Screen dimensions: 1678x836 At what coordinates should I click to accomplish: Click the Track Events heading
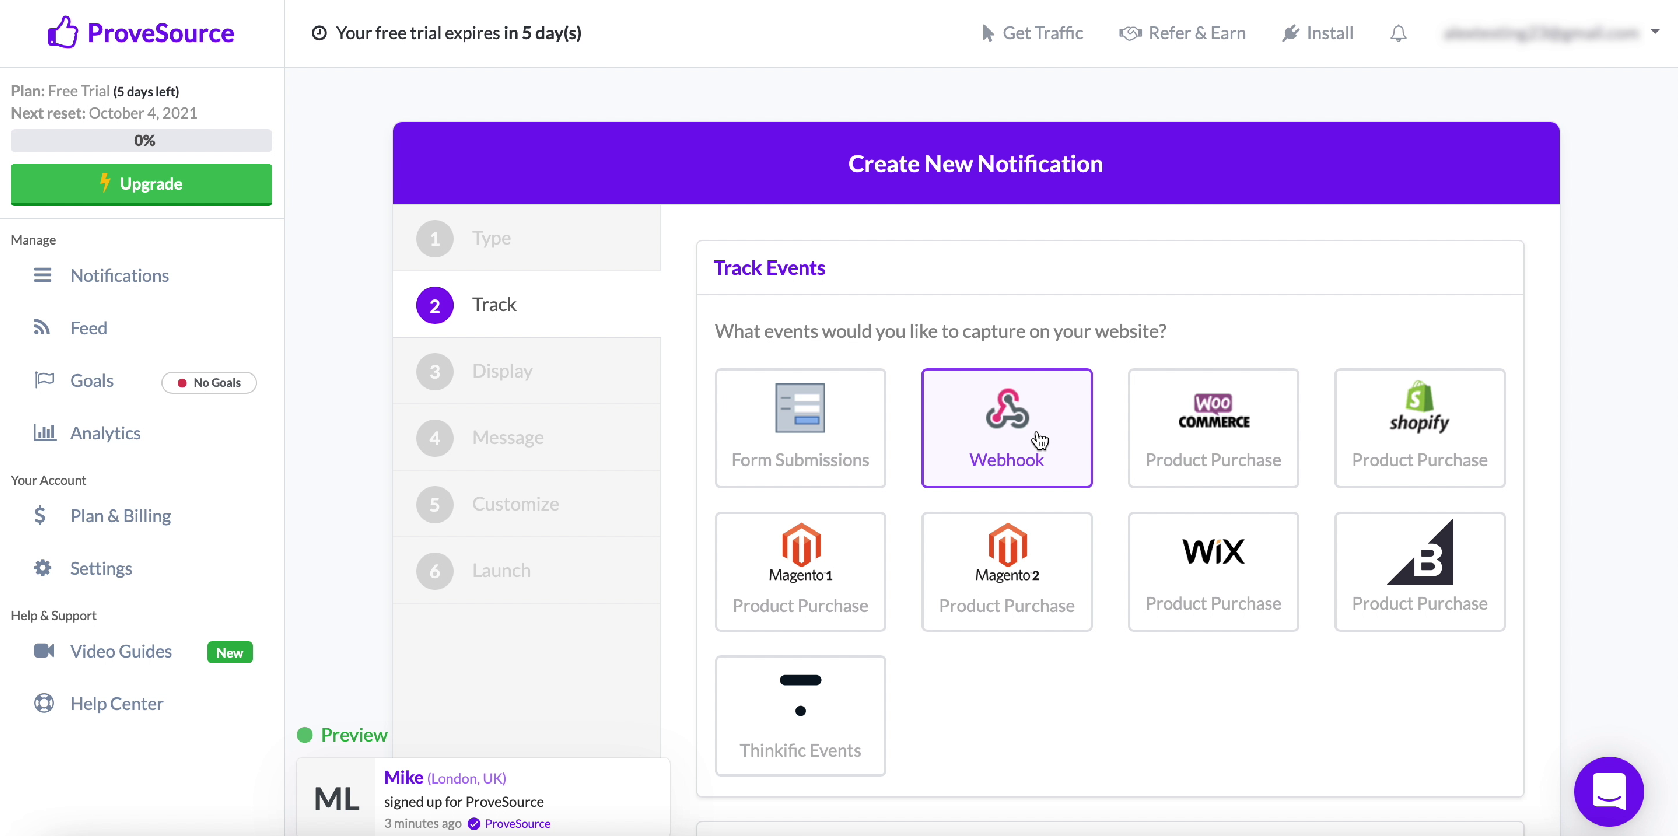pyautogui.click(x=769, y=268)
